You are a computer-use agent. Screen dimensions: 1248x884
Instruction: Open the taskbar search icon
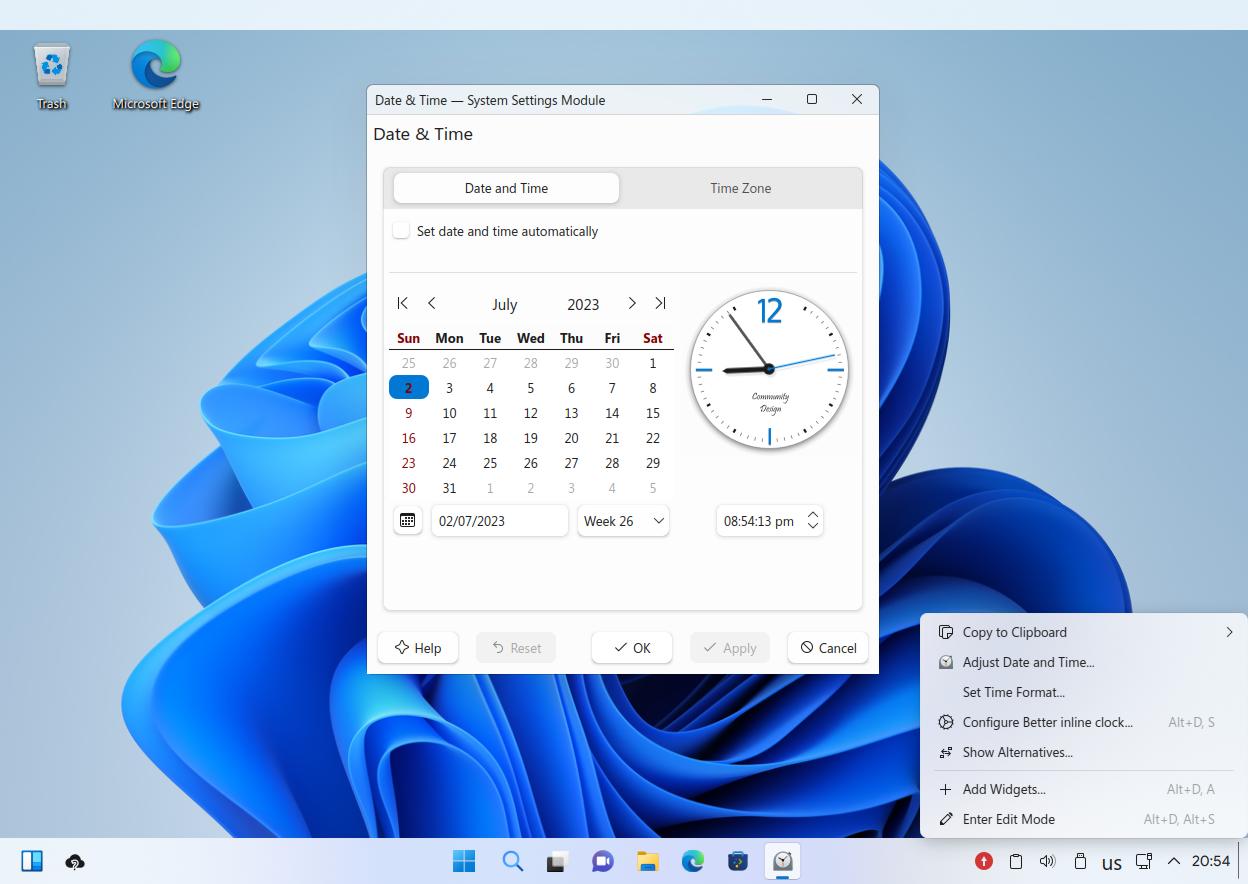coord(513,861)
